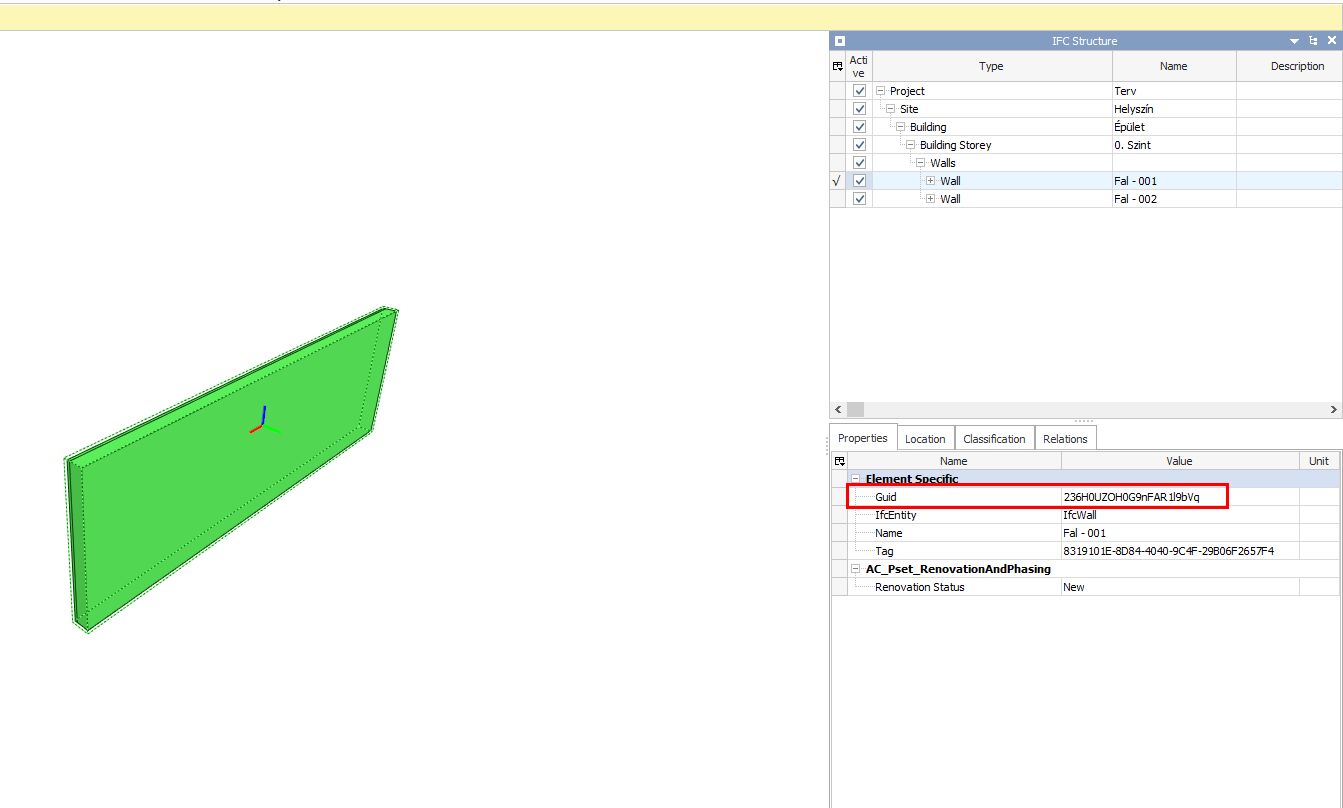Sort by the Description column header
The height and width of the screenshot is (808, 1343).
[1290, 66]
